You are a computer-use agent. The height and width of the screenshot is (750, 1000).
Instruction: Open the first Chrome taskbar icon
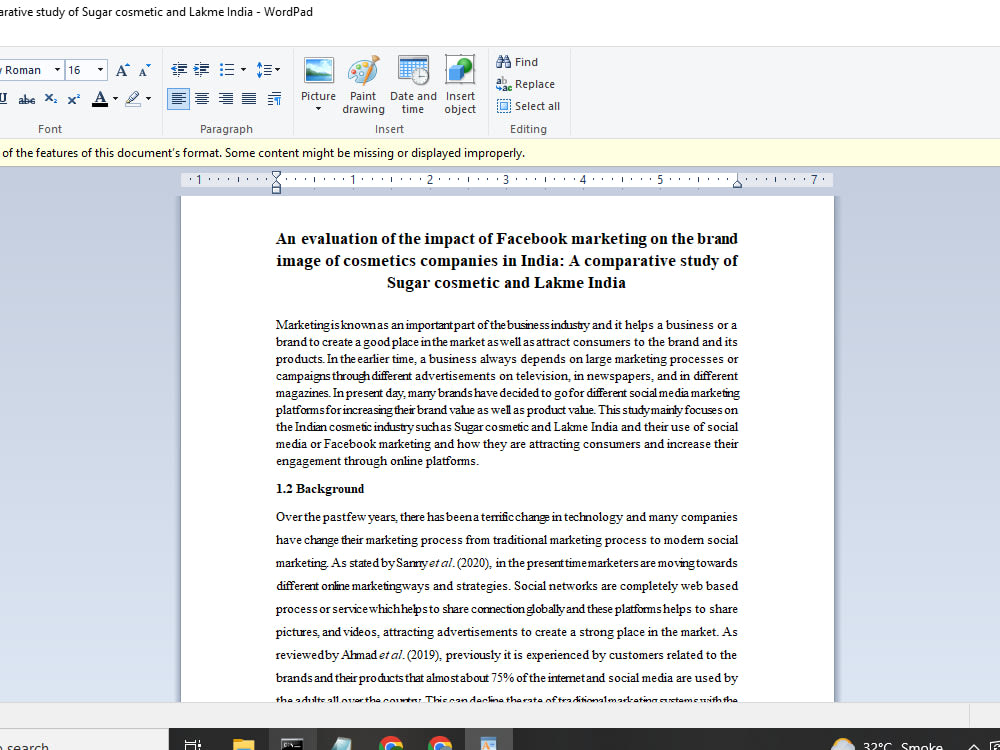point(390,744)
